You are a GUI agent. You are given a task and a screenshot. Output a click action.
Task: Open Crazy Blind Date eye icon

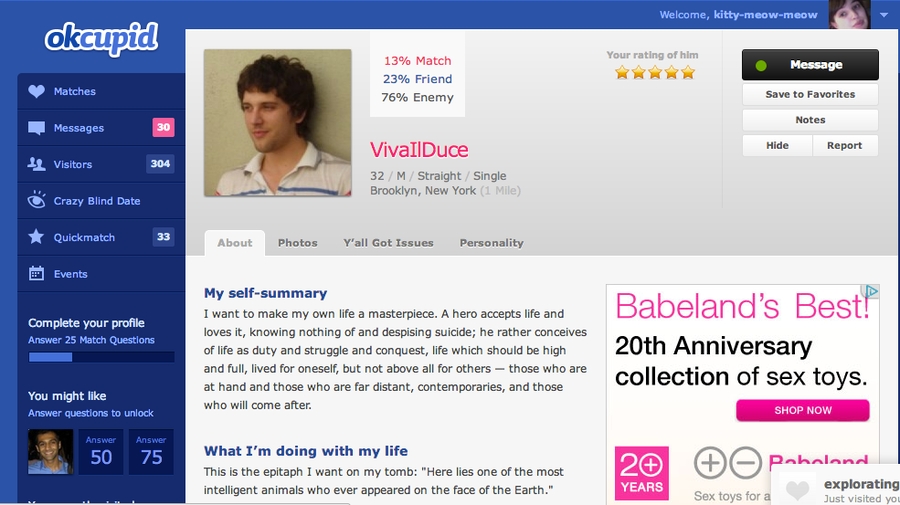[x=37, y=200]
